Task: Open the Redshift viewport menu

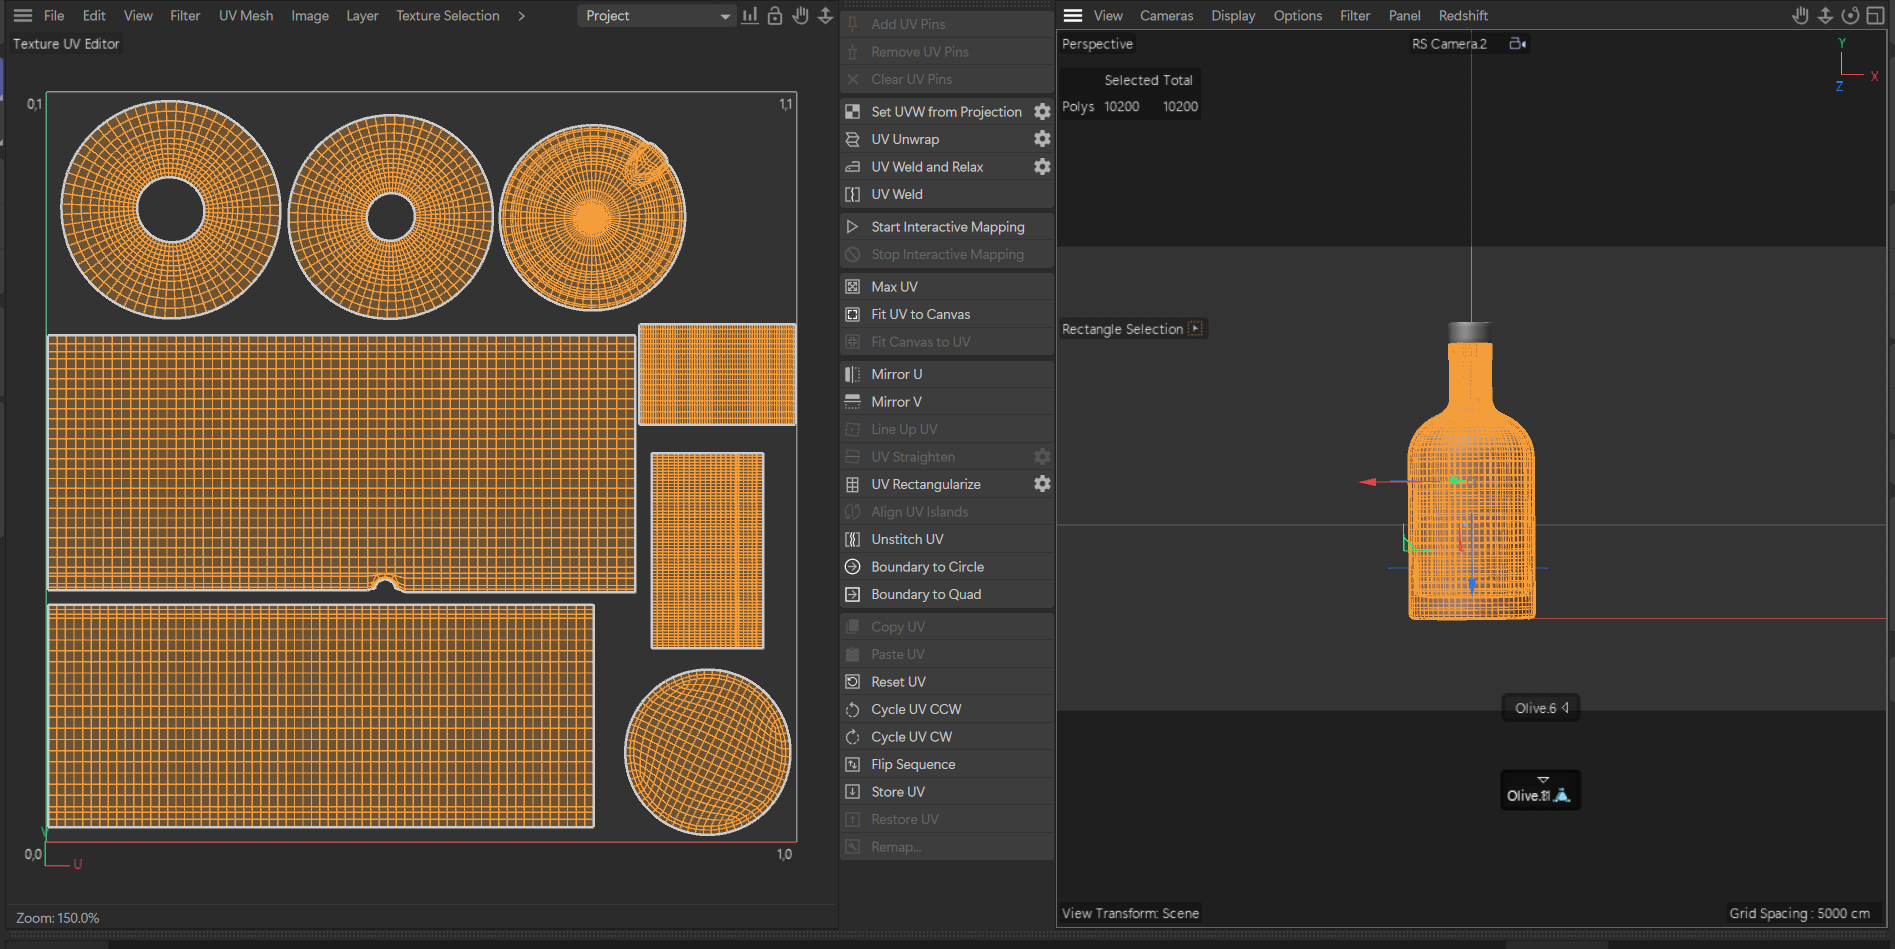Action: pos(1462,16)
